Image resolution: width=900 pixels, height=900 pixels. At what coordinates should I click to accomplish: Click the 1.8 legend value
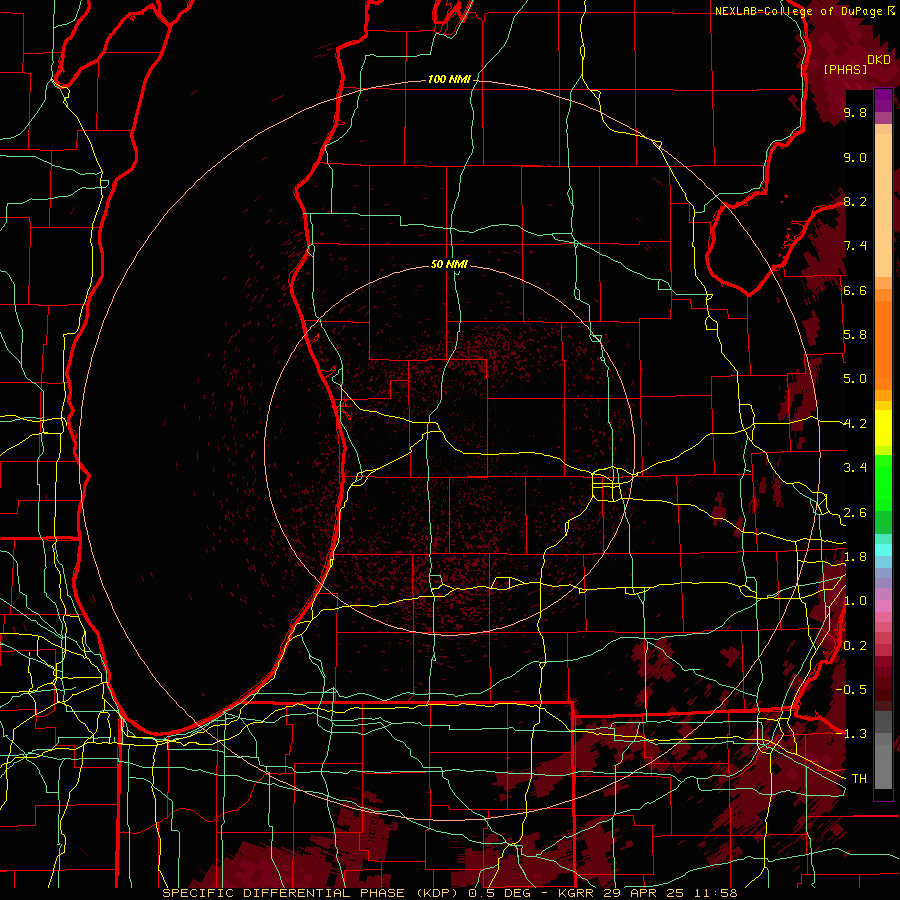click(855, 557)
